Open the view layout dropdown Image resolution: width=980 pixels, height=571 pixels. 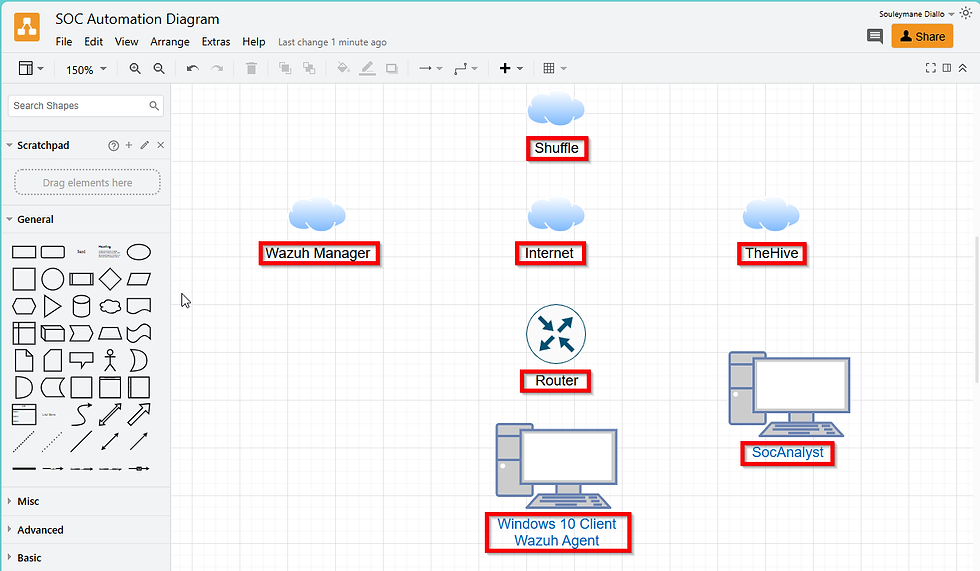[31, 69]
